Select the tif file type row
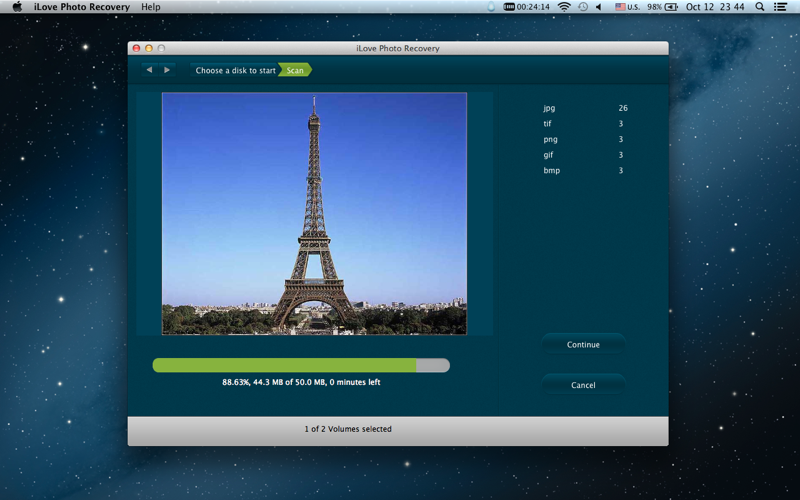Screen dimensions: 800x500 pos(585,123)
